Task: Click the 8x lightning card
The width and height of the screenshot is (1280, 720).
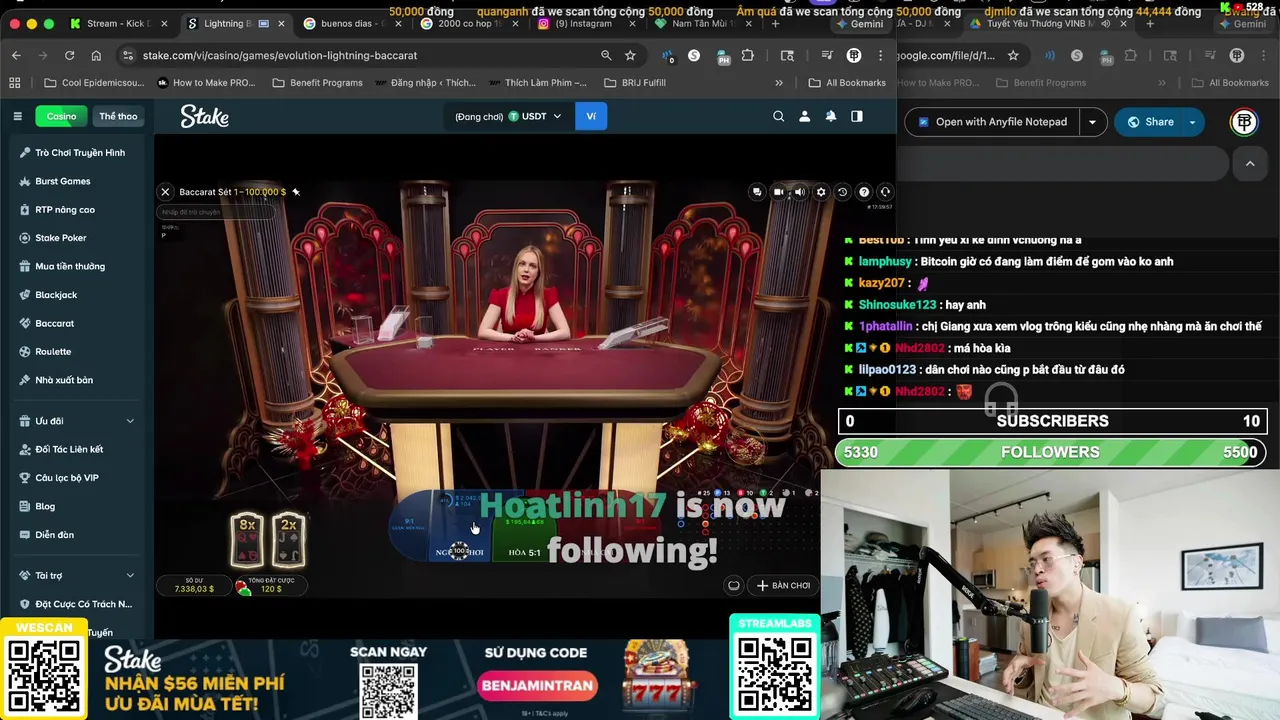Action: pyautogui.click(x=247, y=539)
